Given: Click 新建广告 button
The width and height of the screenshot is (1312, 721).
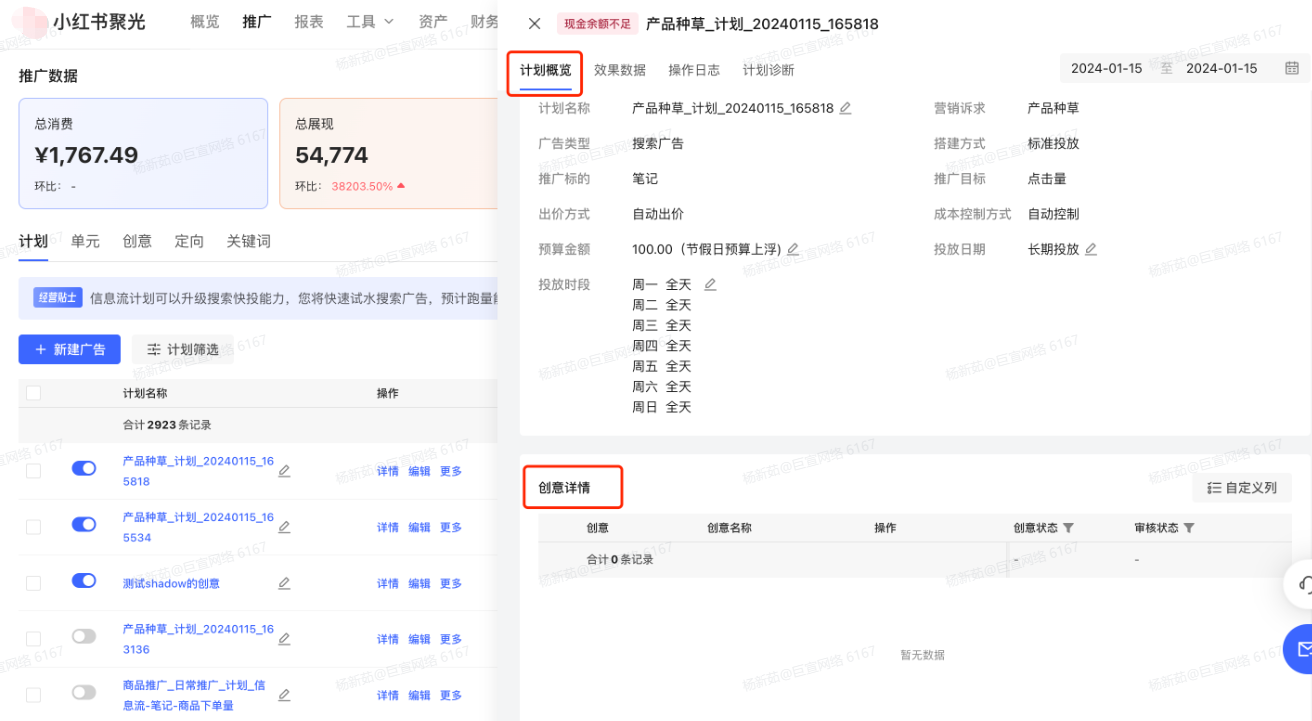Looking at the screenshot, I should pyautogui.click(x=70, y=349).
